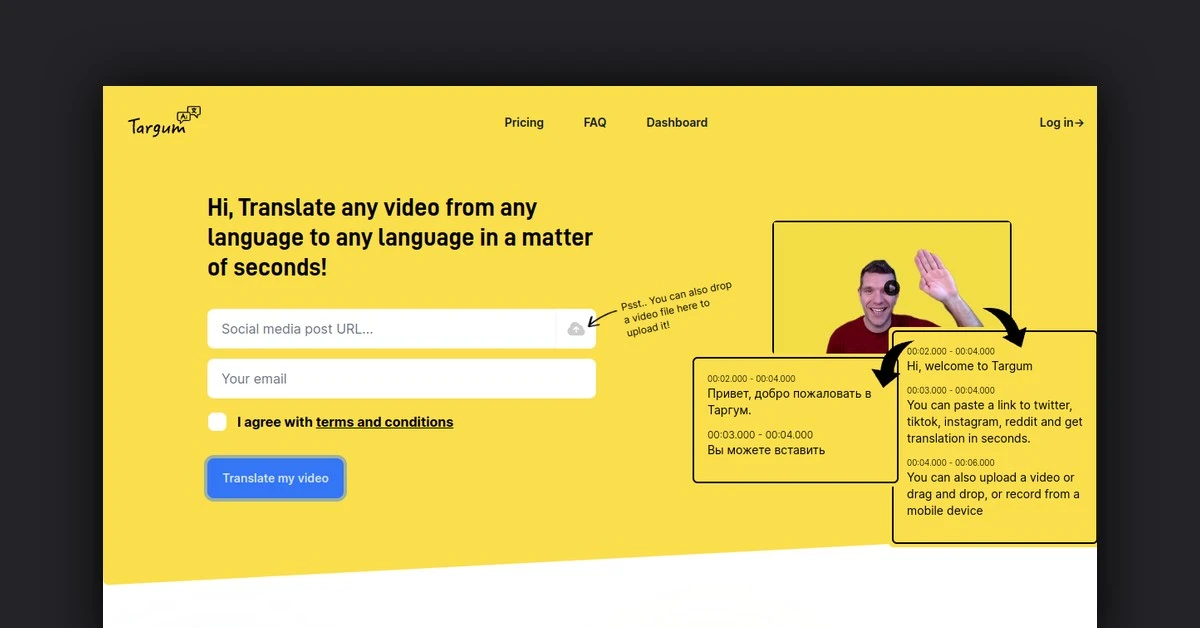Go to the FAQ section
This screenshot has width=1200, height=628.
click(595, 123)
